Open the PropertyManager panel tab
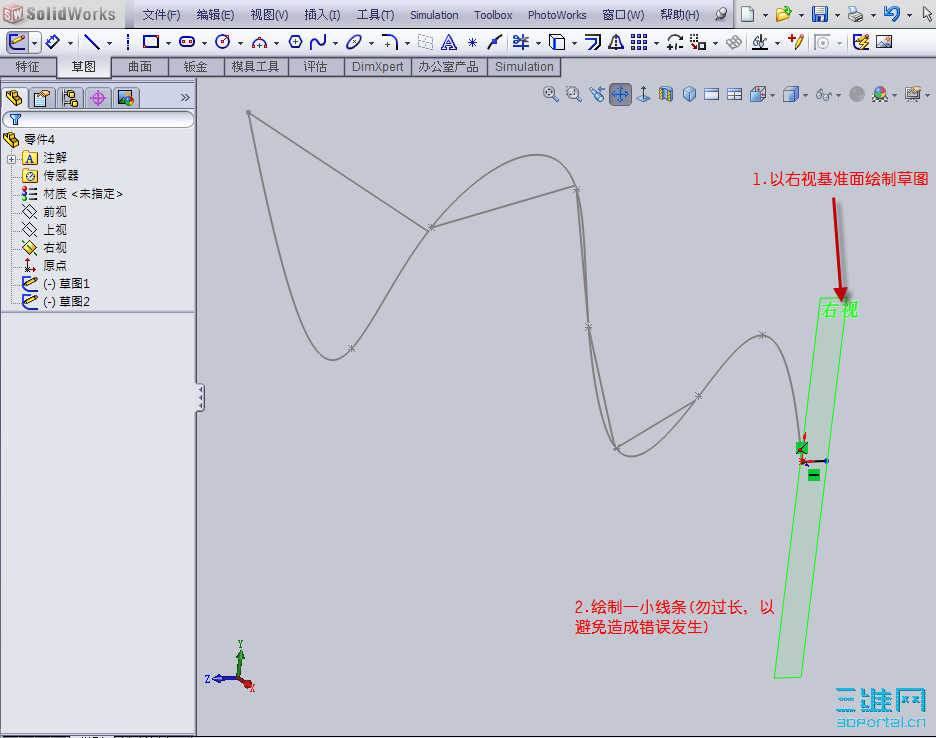 (41, 98)
